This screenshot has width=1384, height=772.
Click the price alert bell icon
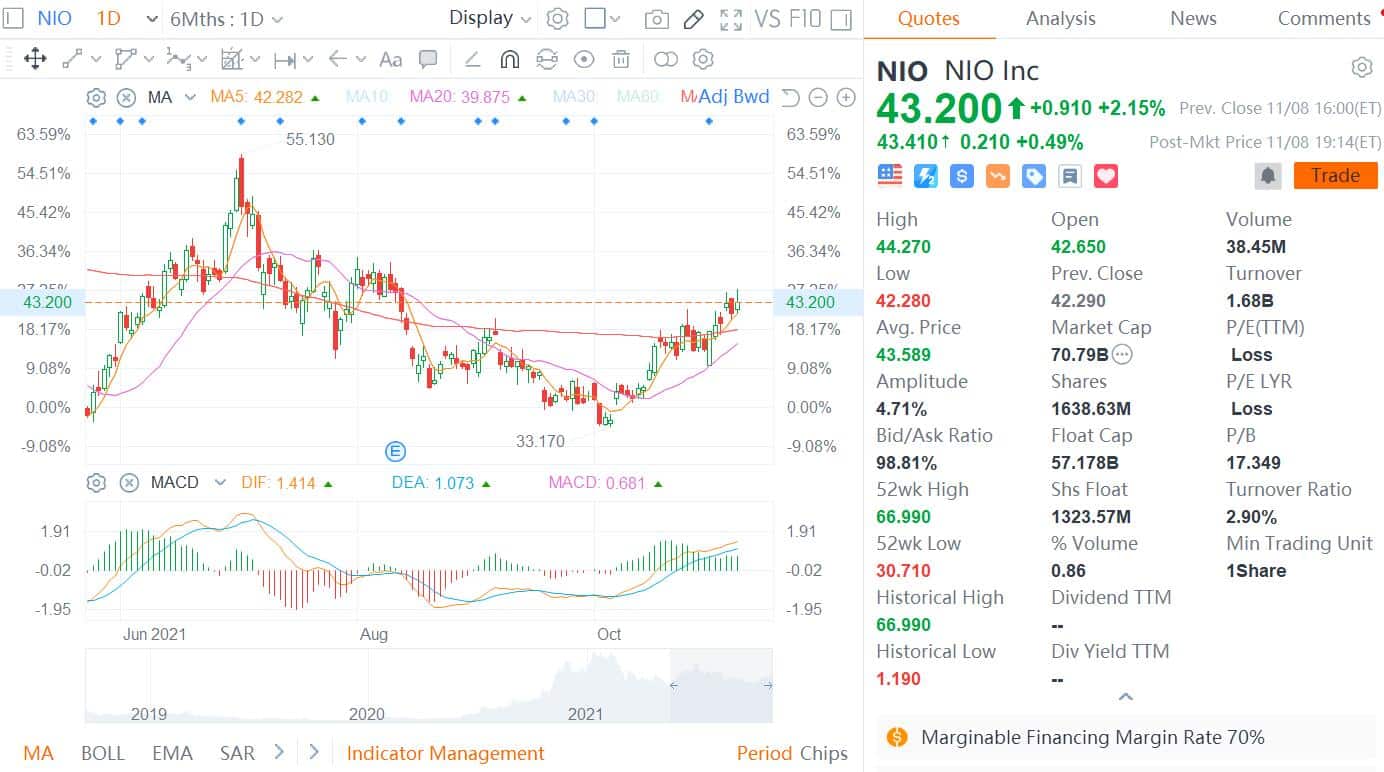pos(1268,175)
